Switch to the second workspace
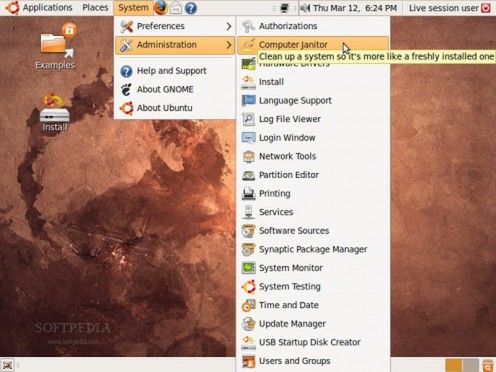 click(x=471, y=365)
